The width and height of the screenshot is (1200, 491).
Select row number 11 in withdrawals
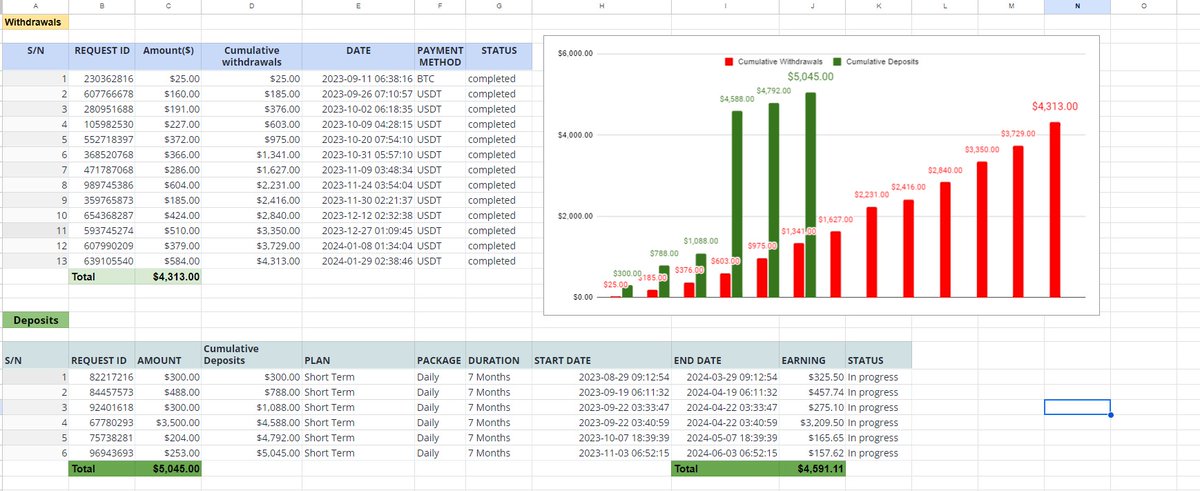click(35, 231)
